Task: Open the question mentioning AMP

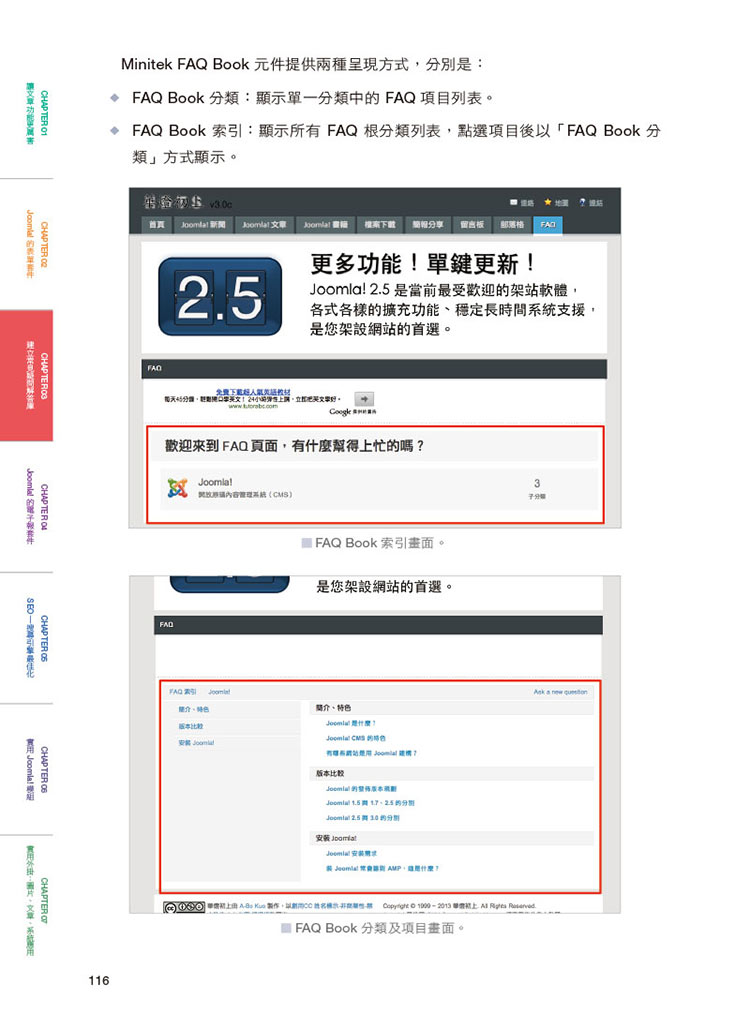Action: 382,868
